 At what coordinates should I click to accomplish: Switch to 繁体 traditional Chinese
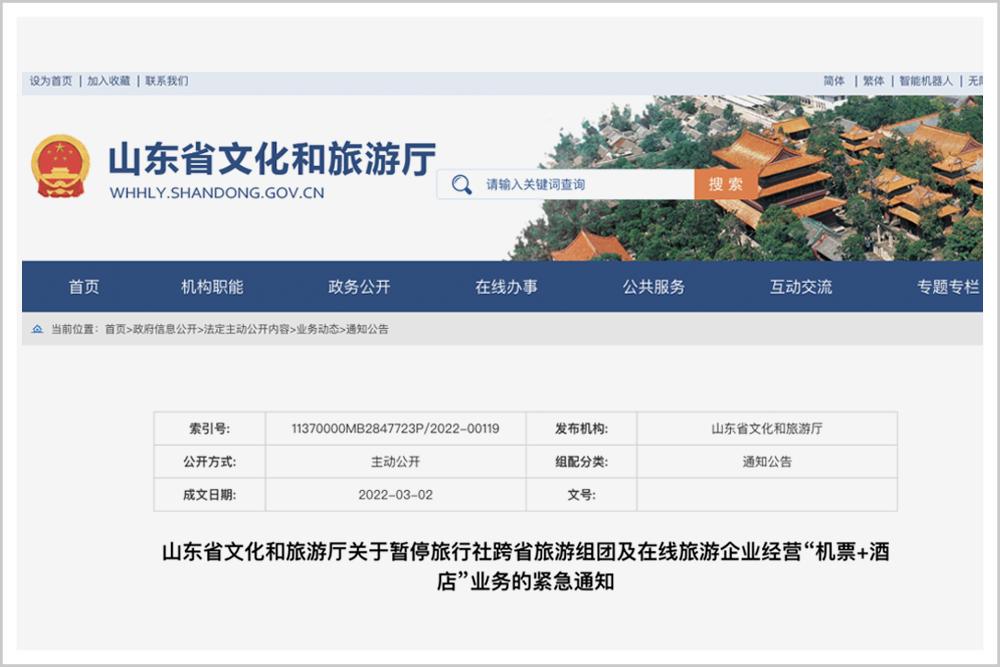pyautogui.click(x=874, y=81)
